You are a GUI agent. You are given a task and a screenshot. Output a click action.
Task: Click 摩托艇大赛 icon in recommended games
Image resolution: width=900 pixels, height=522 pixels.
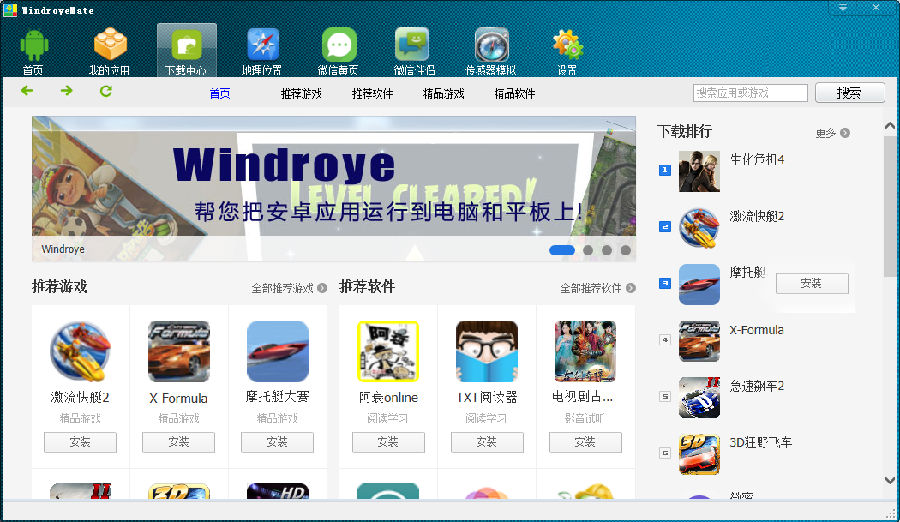tap(278, 351)
